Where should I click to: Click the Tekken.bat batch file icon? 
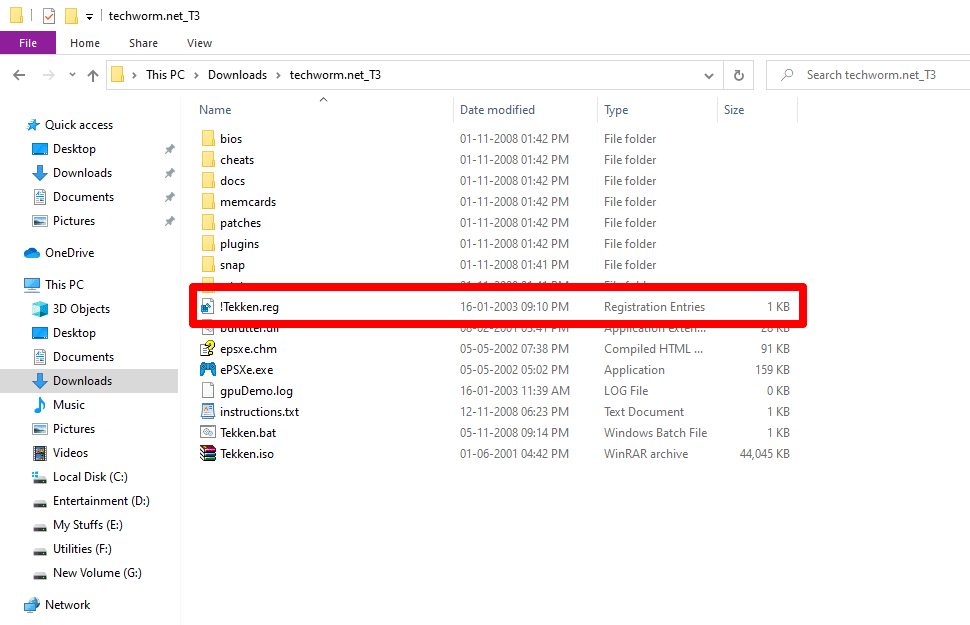208,433
